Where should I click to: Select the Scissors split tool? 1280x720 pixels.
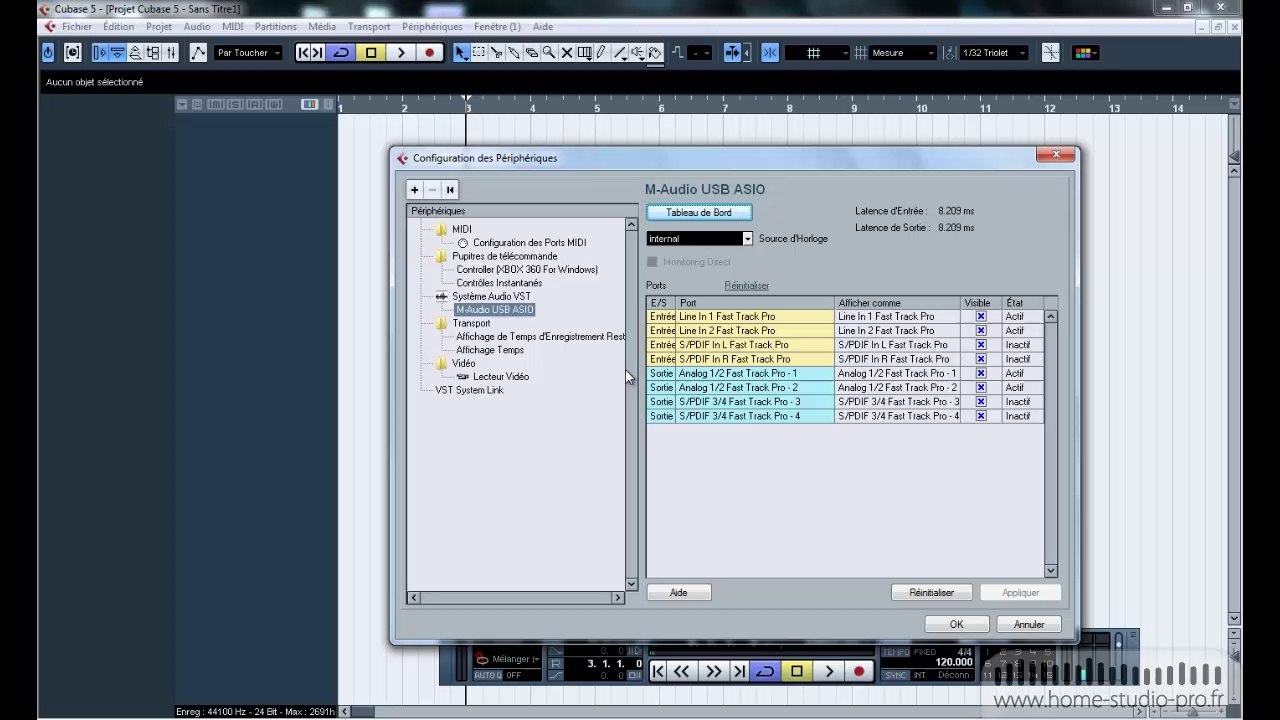tap(496, 53)
